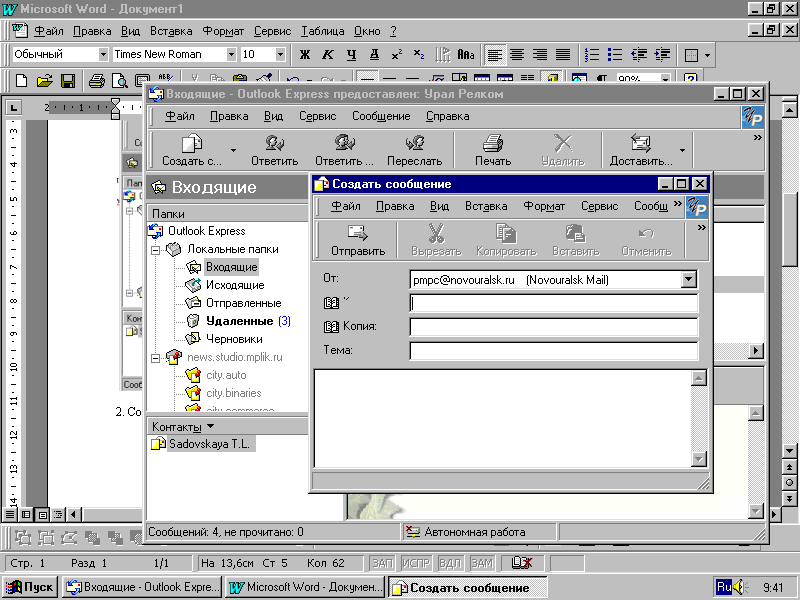Open print preview in Word
800x600 pixels.
(x=120, y=81)
